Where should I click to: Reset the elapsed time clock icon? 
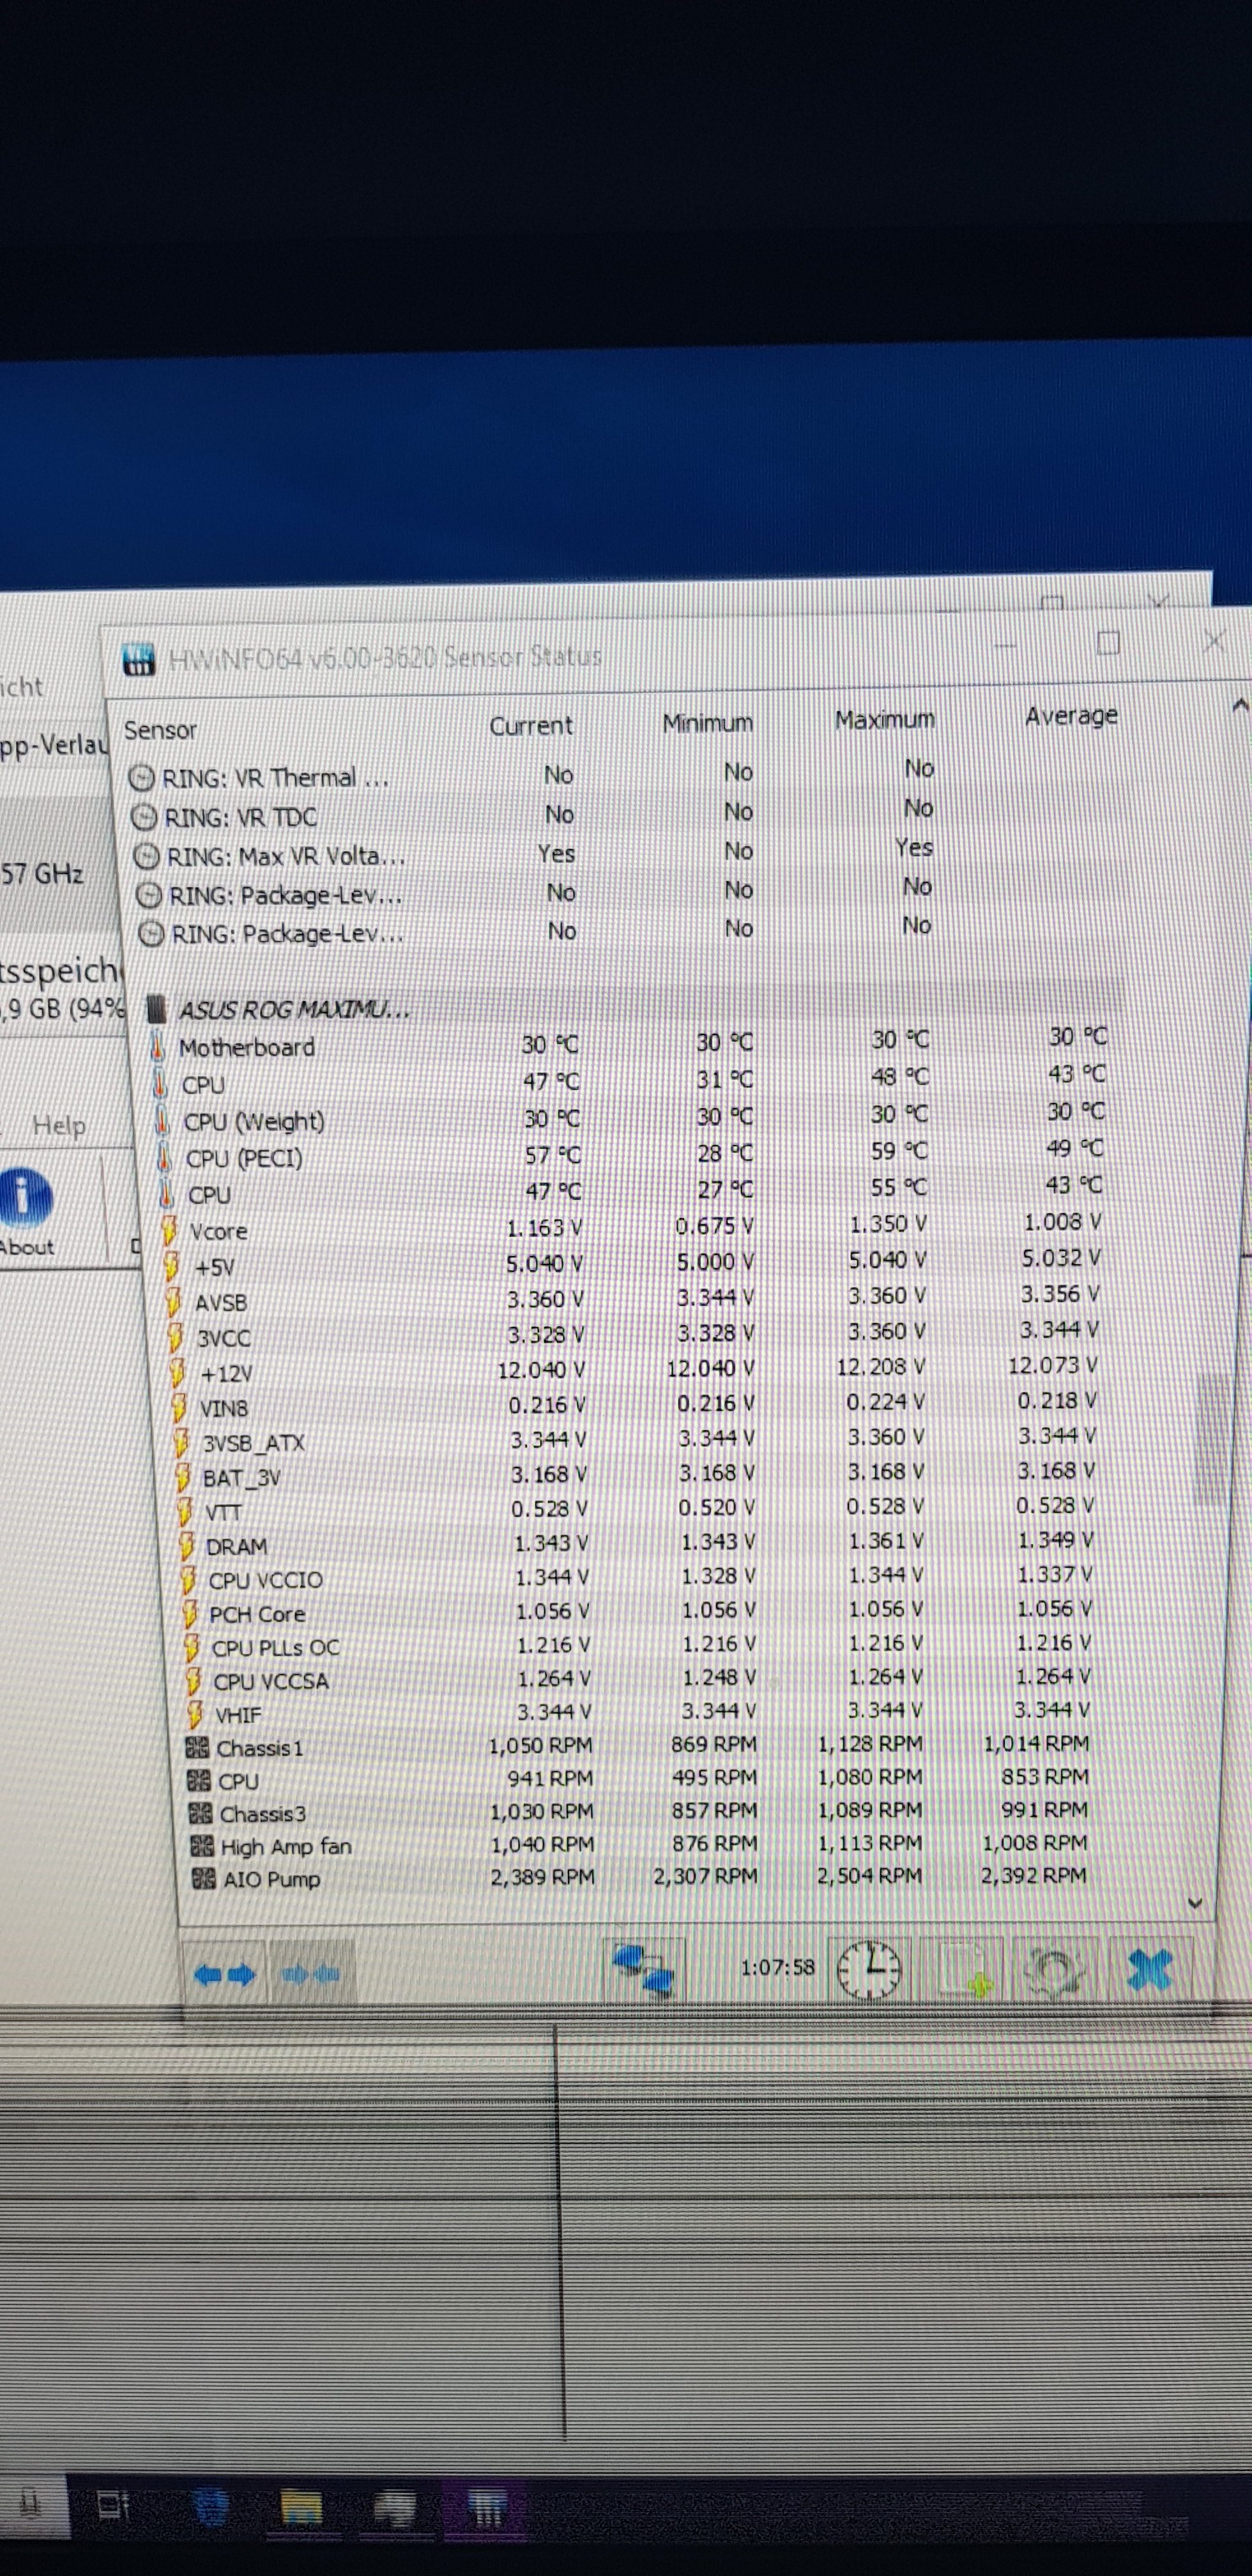868,1968
